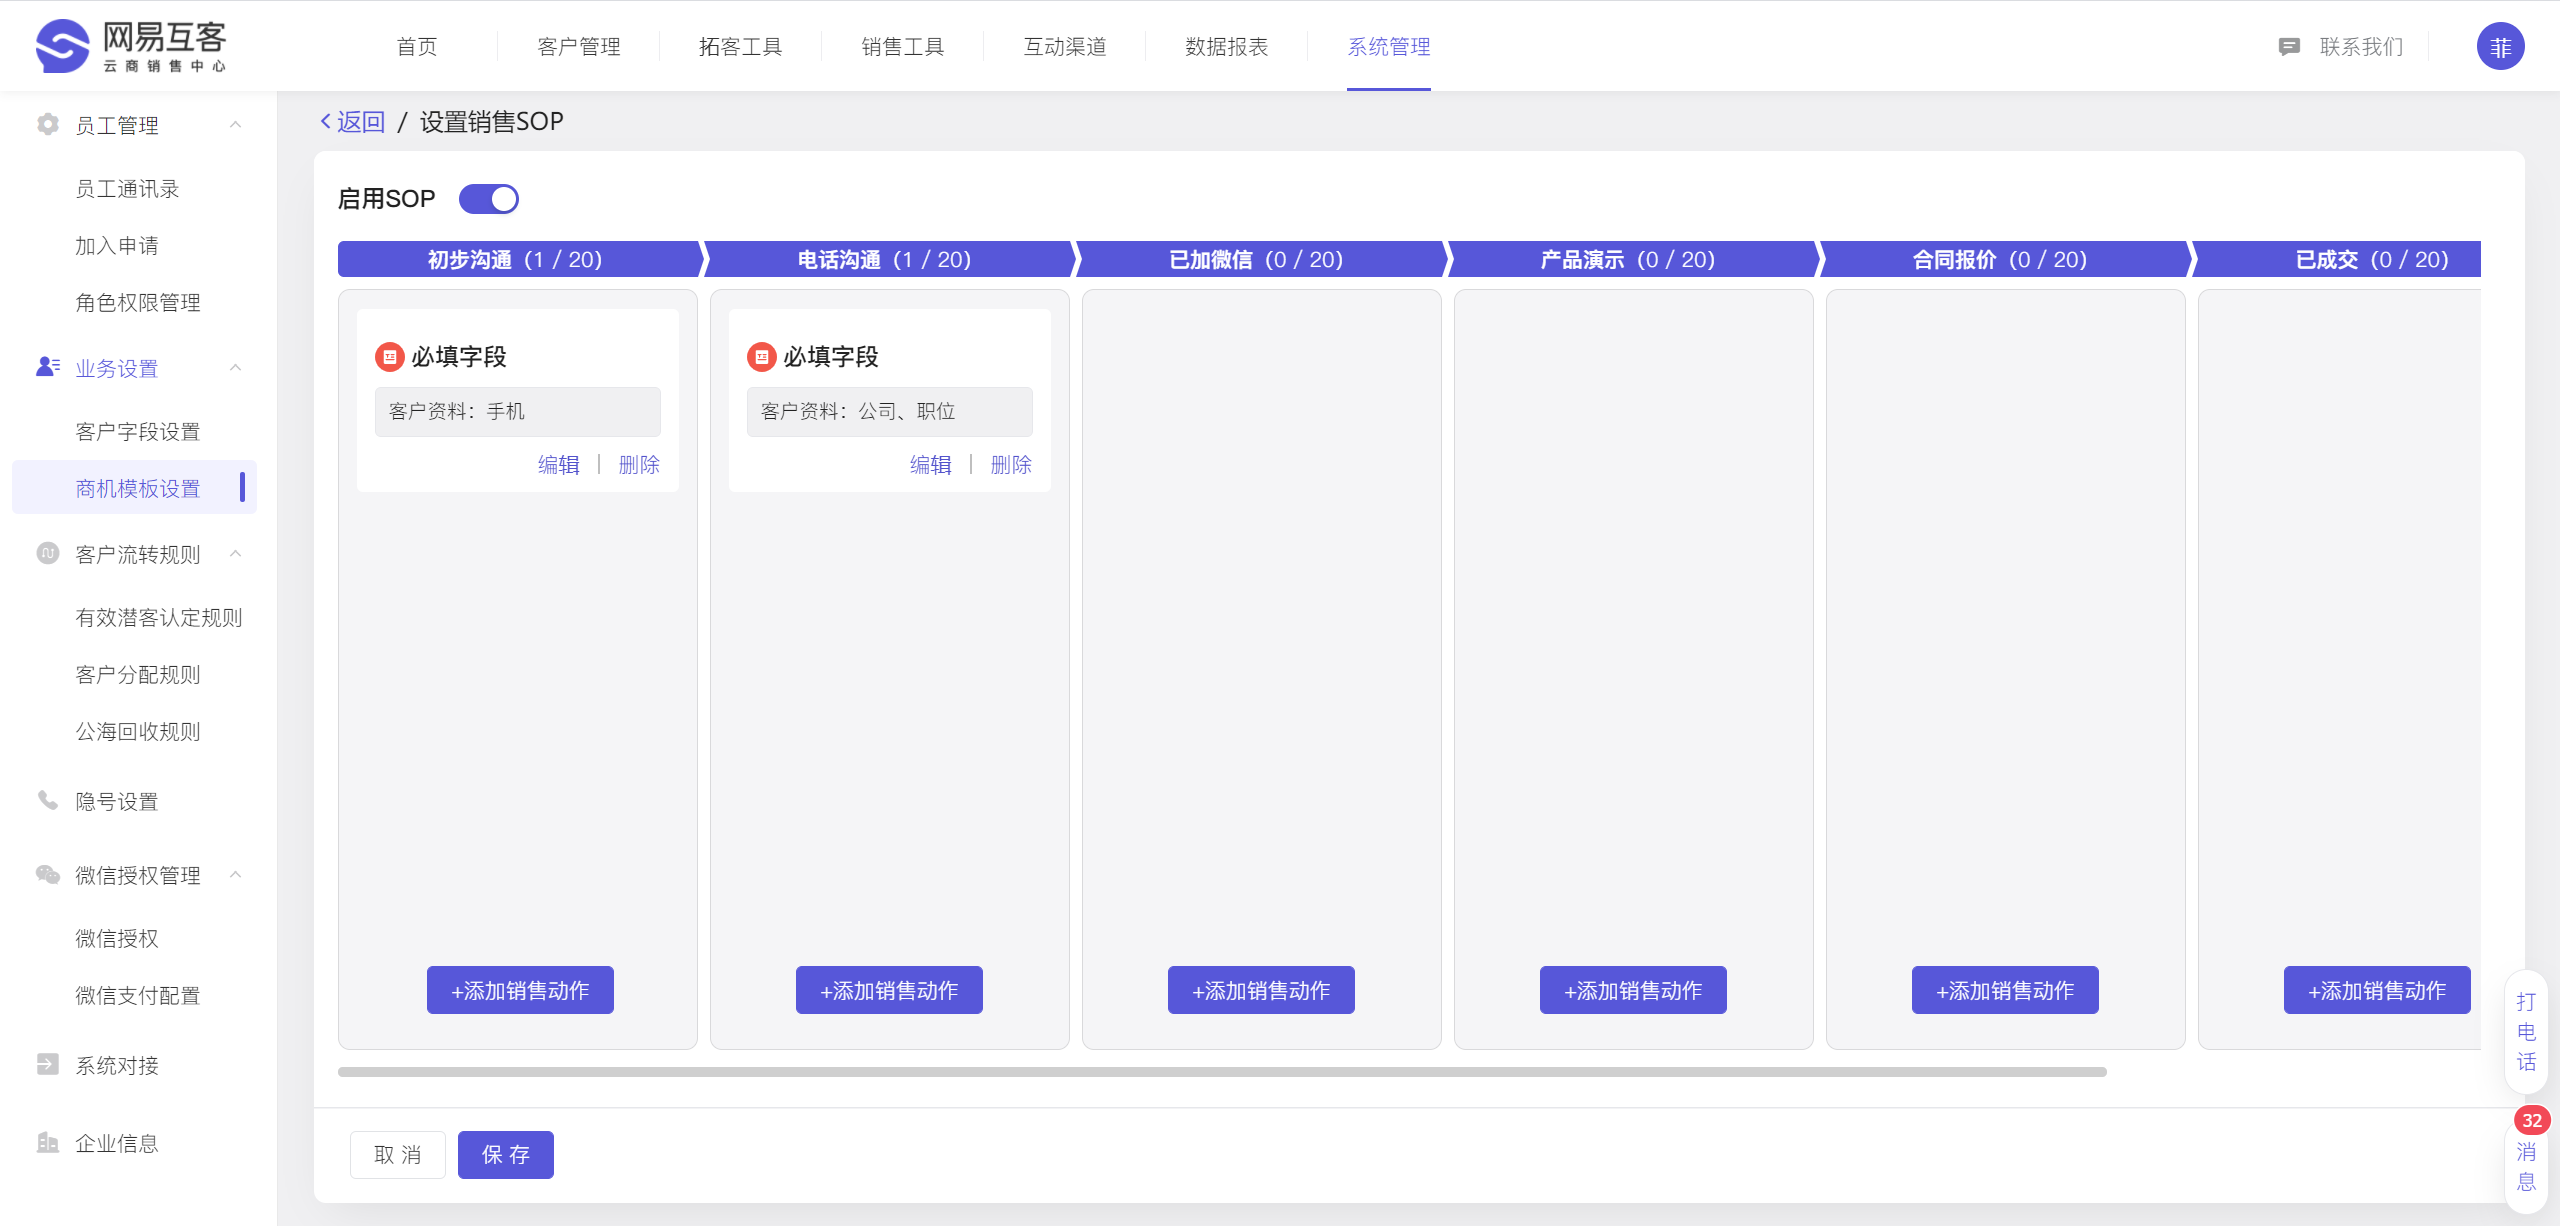The image size is (2560, 1226).
Task: Open the 互动渠道 tab
Action: tap(1065, 47)
